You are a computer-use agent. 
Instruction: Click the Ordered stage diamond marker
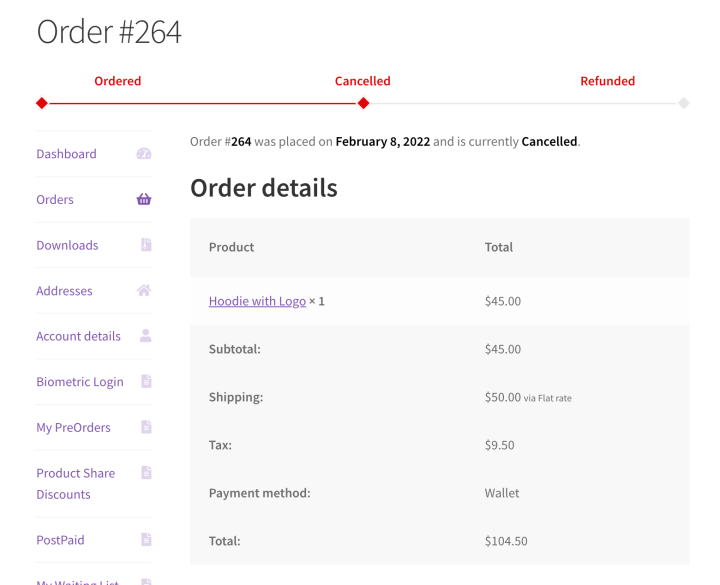coord(42,103)
